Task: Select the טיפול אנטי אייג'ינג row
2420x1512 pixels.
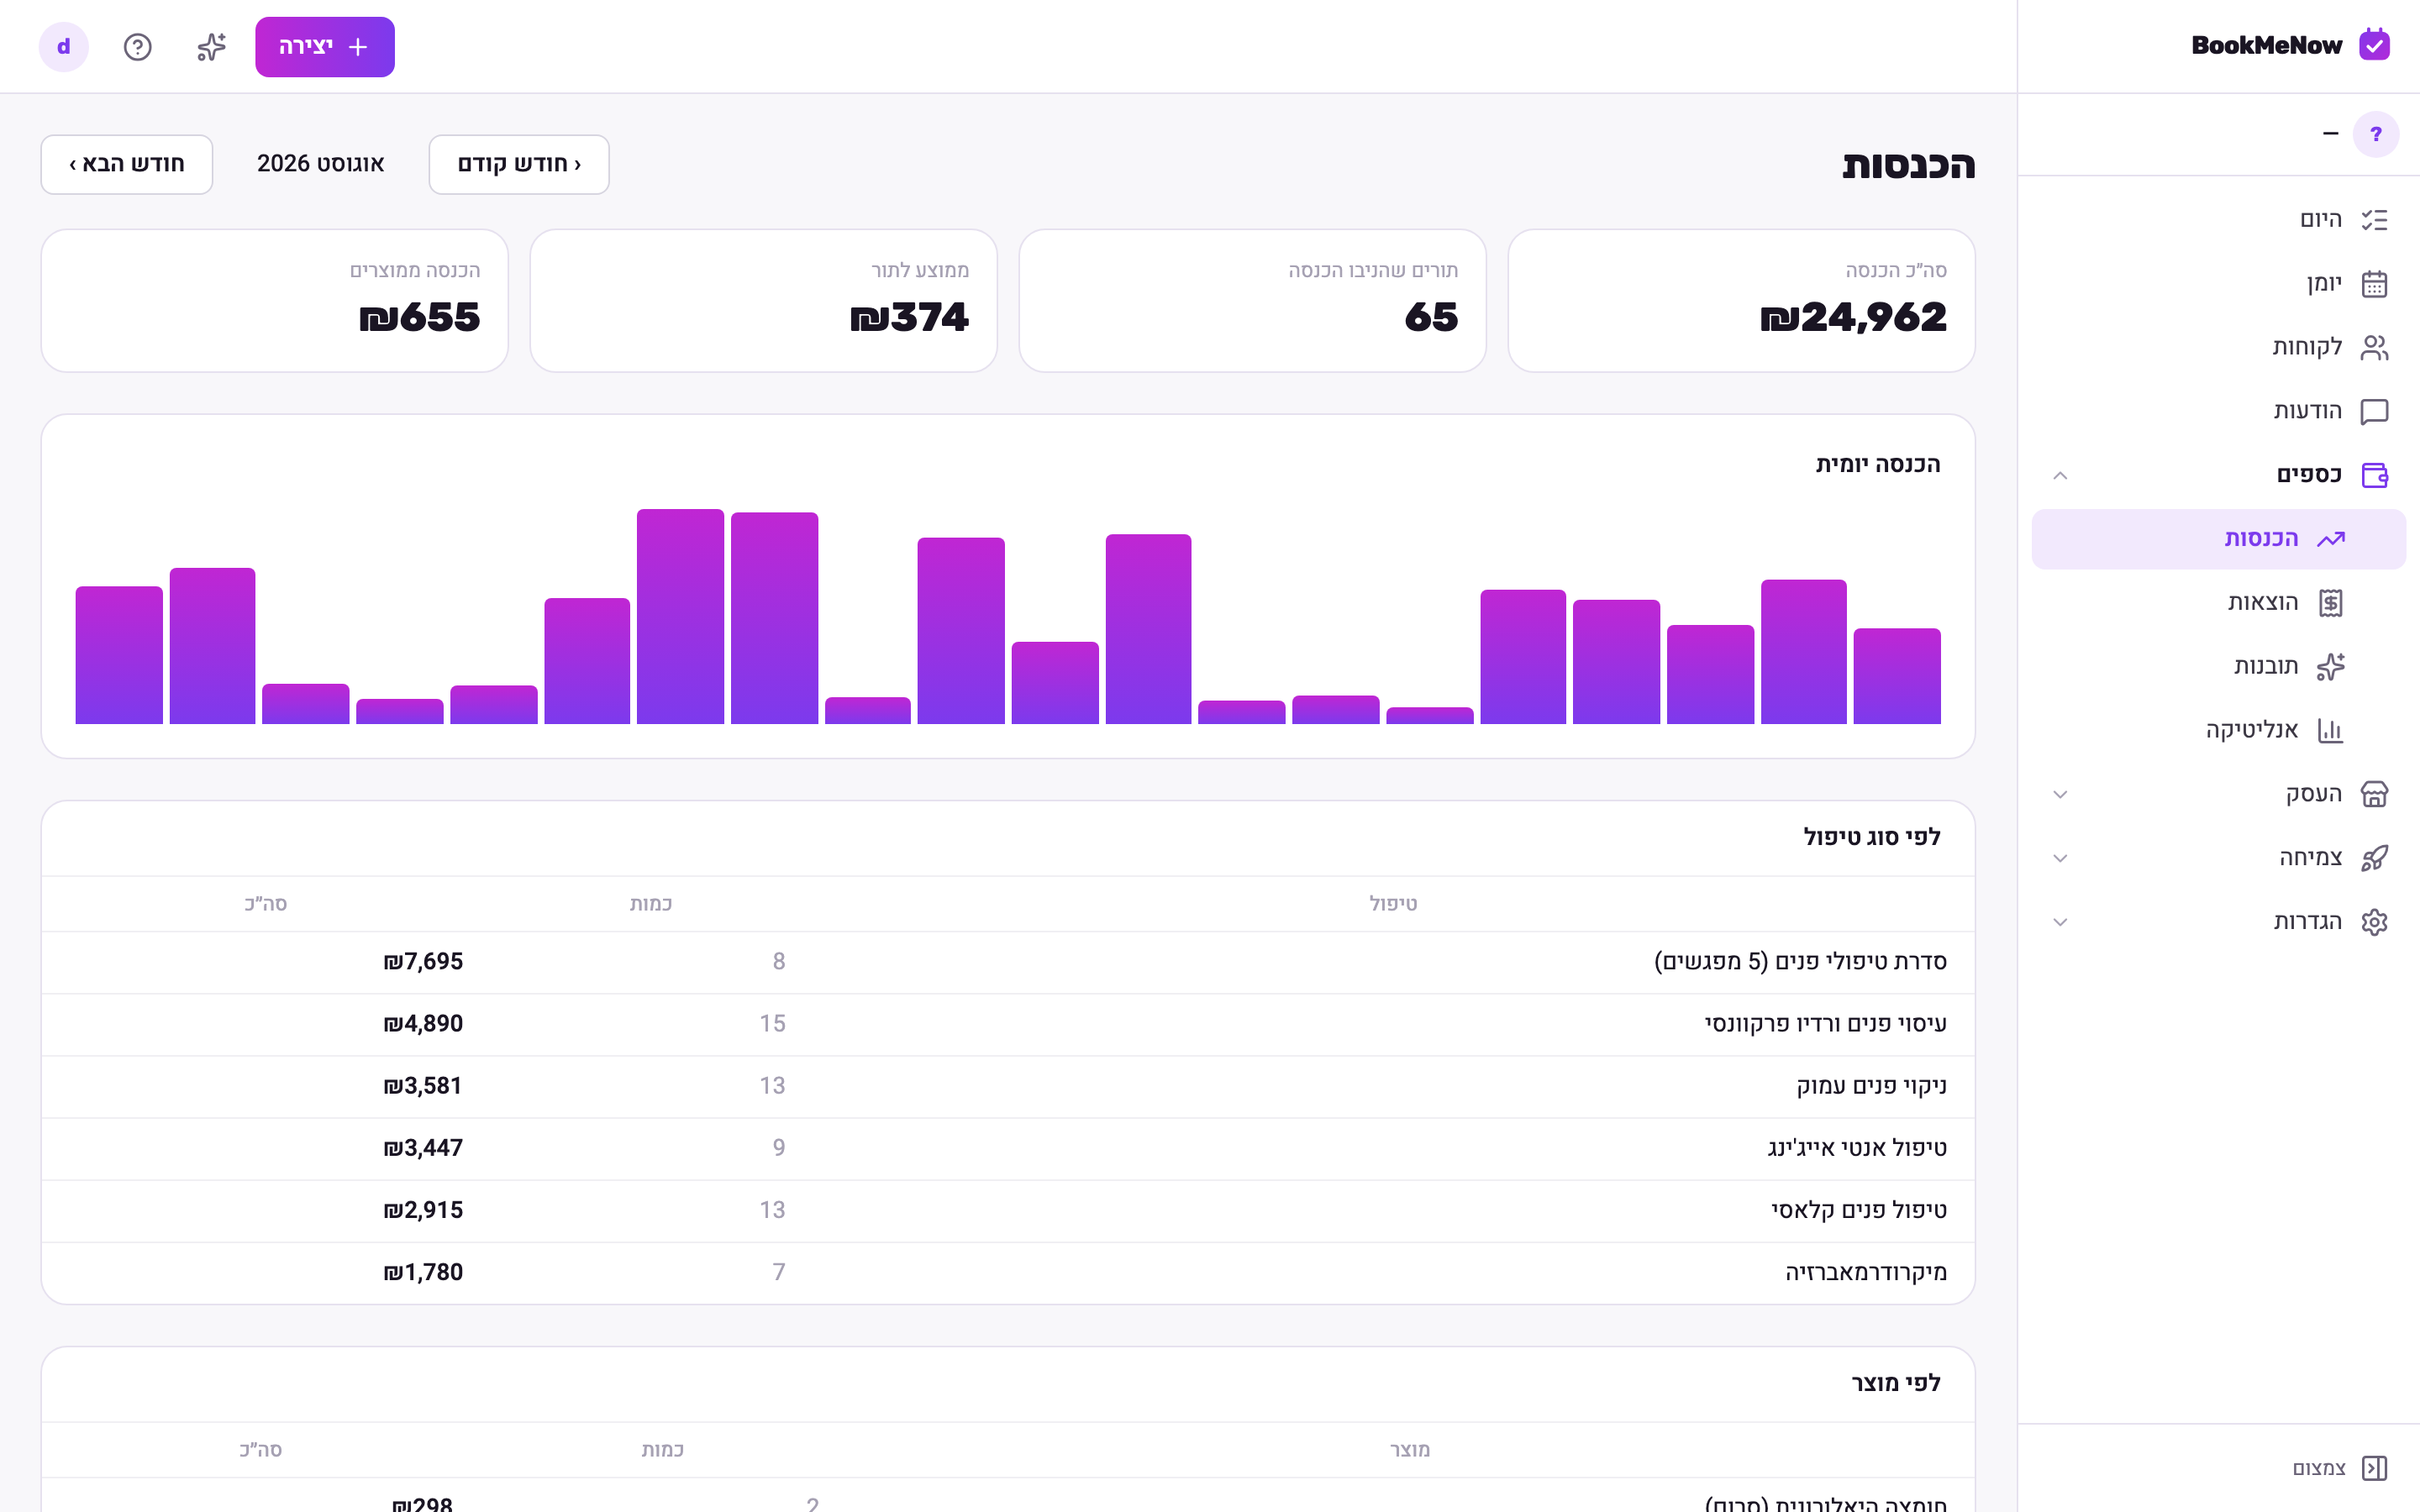Action: (x=1008, y=1148)
